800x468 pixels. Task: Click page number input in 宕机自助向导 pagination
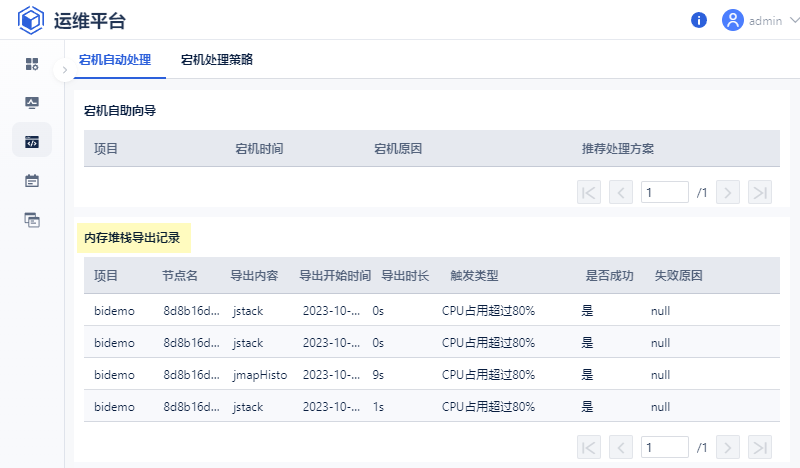click(664, 192)
